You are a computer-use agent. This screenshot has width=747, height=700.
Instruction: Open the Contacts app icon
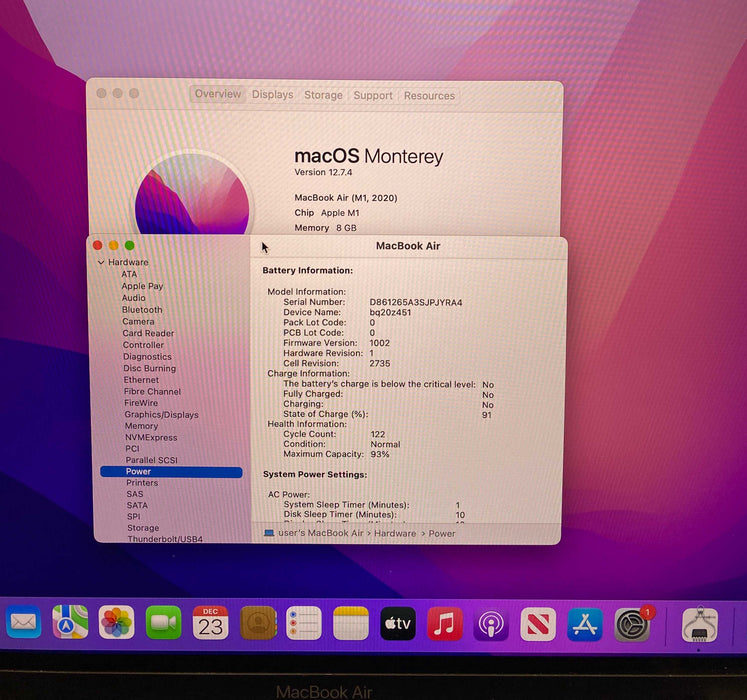[257, 623]
